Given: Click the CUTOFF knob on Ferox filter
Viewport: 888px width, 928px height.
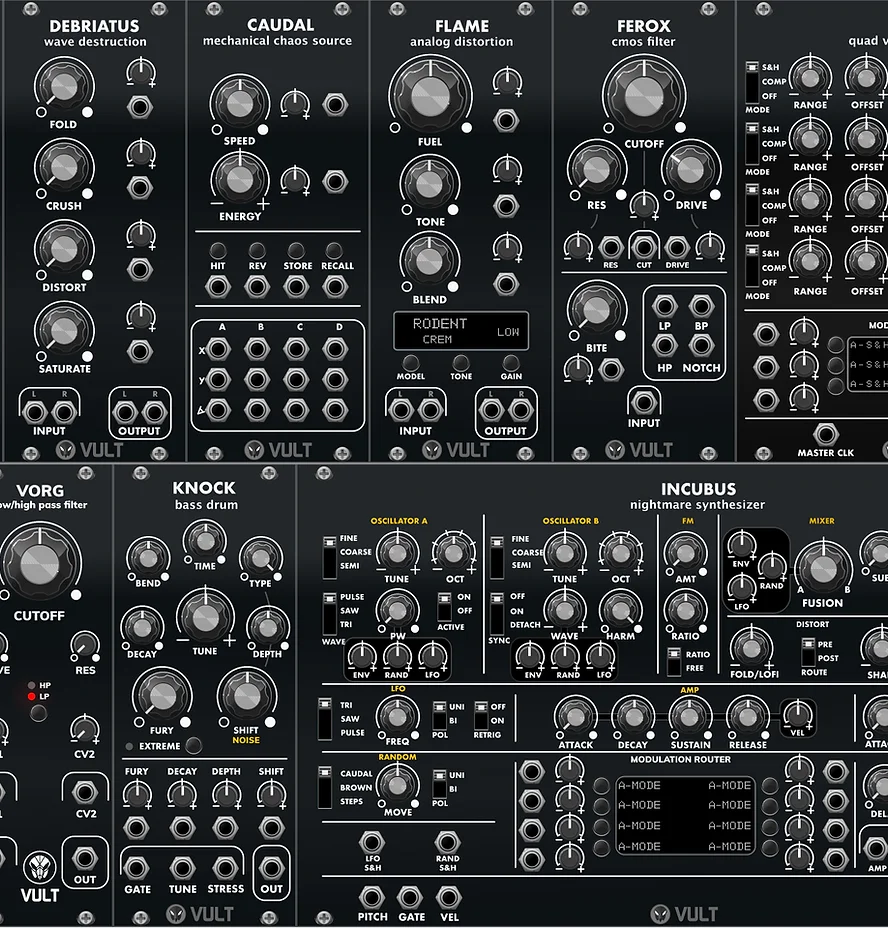Looking at the screenshot, I should point(644,94).
